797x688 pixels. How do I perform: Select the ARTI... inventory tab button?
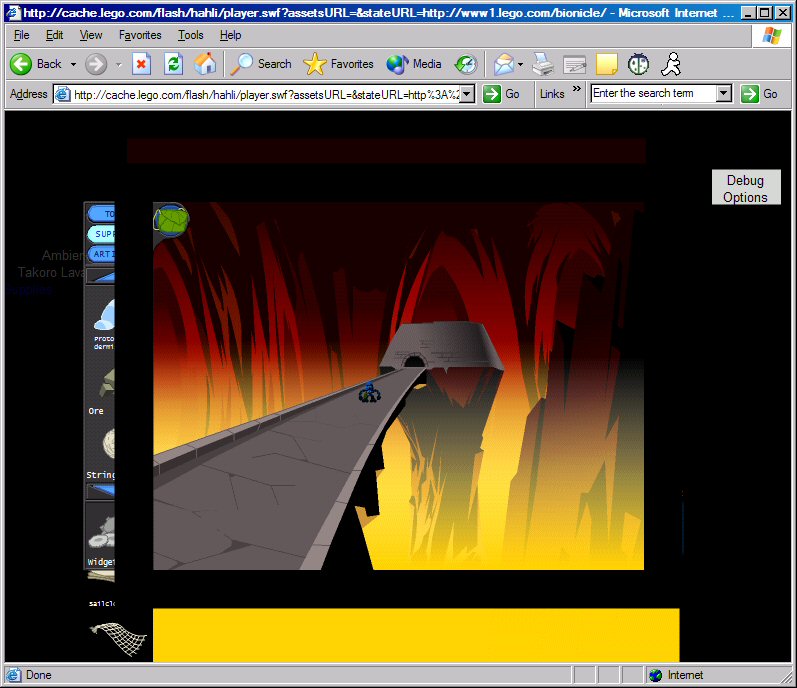[x=101, y=254]
